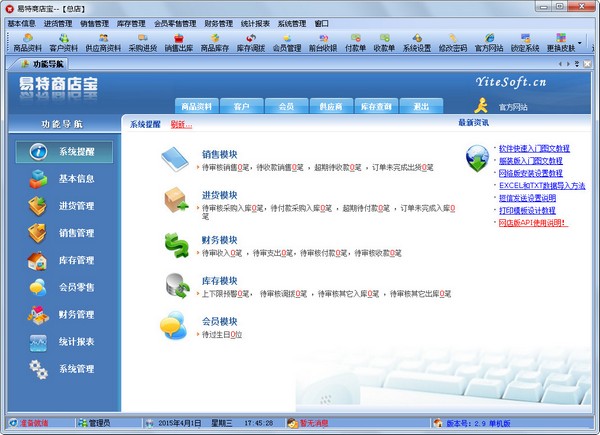The width and height of the screenshot is (600, 435).
Task: Open 软件快速入门图文教程 link
Action: pos(534,148)
